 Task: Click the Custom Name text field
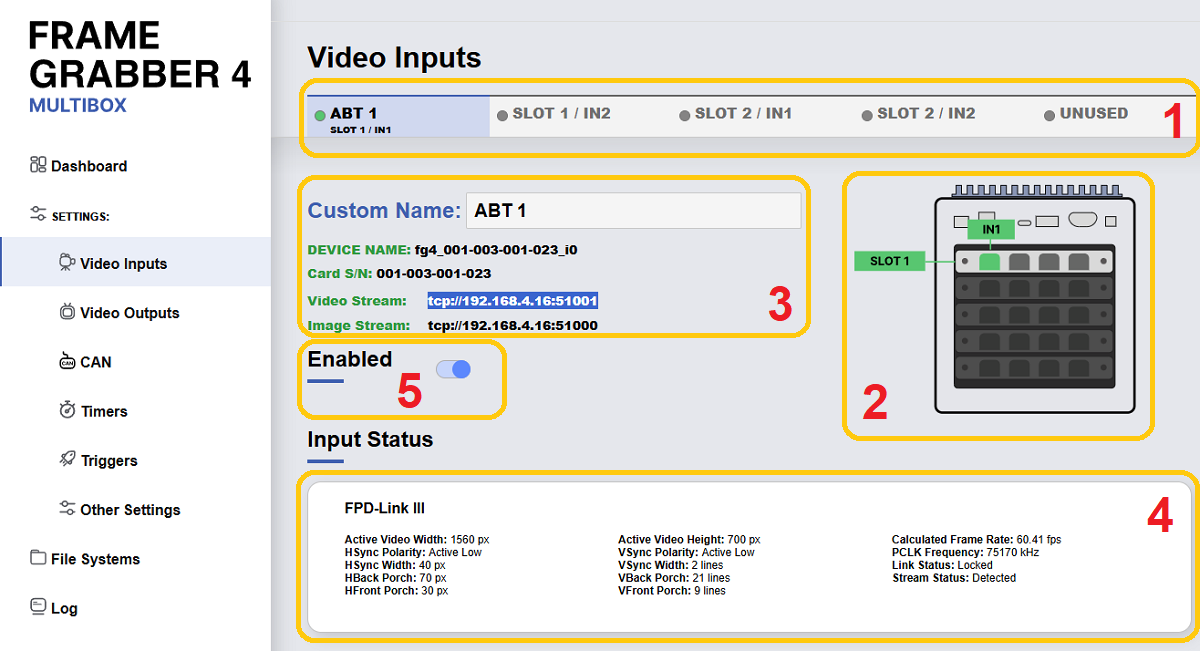click(633, 211)
